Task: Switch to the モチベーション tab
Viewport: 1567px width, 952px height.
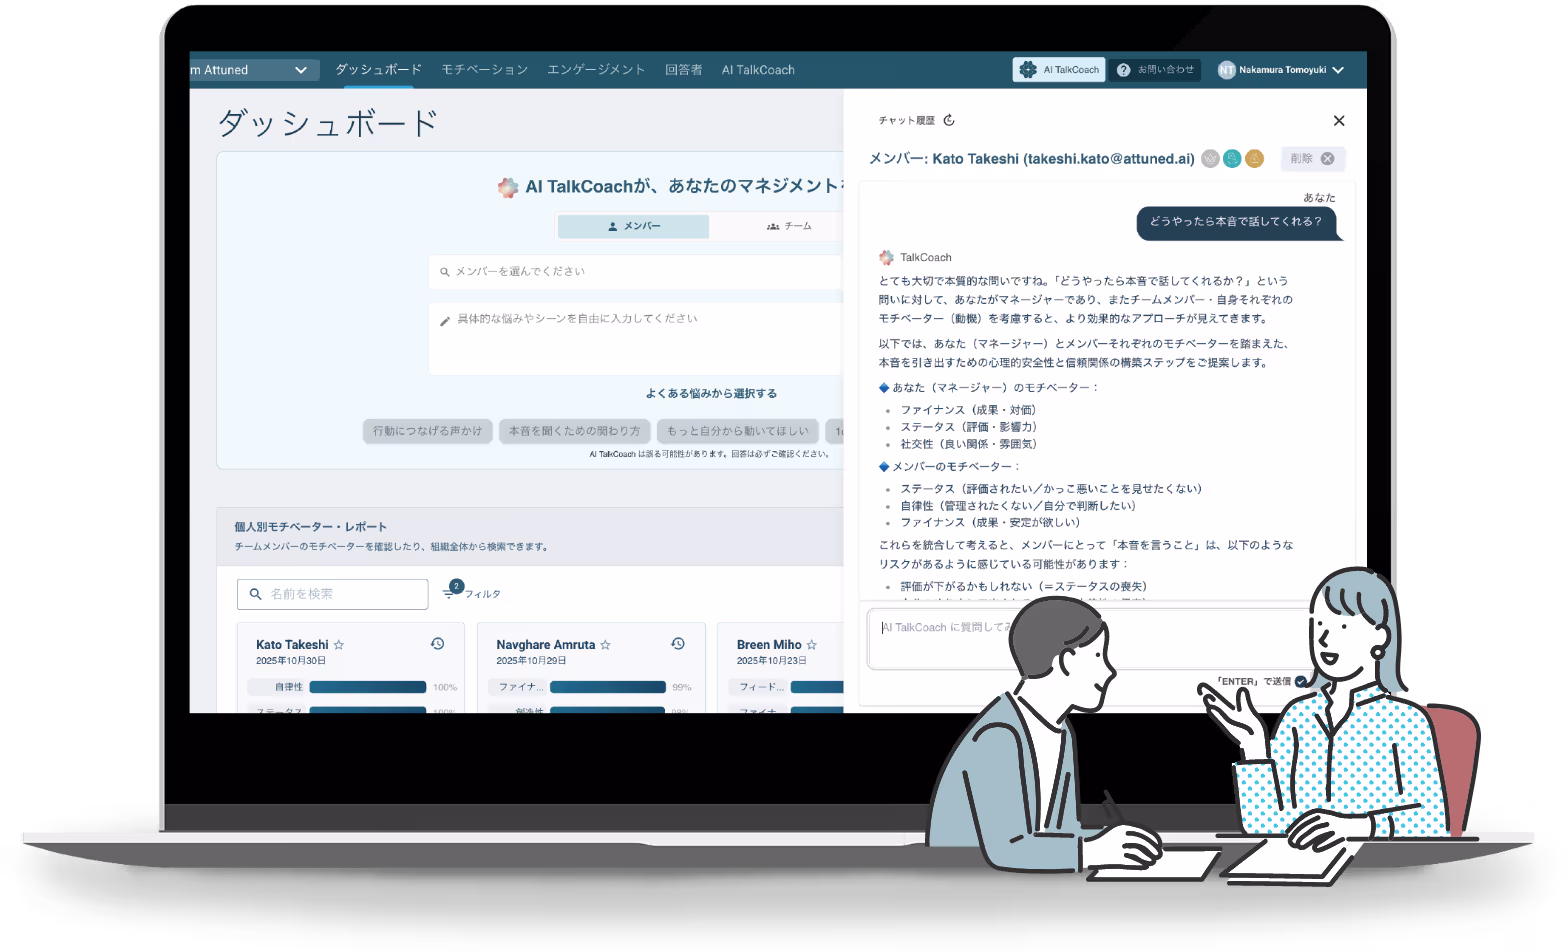Action: [485, 69]
